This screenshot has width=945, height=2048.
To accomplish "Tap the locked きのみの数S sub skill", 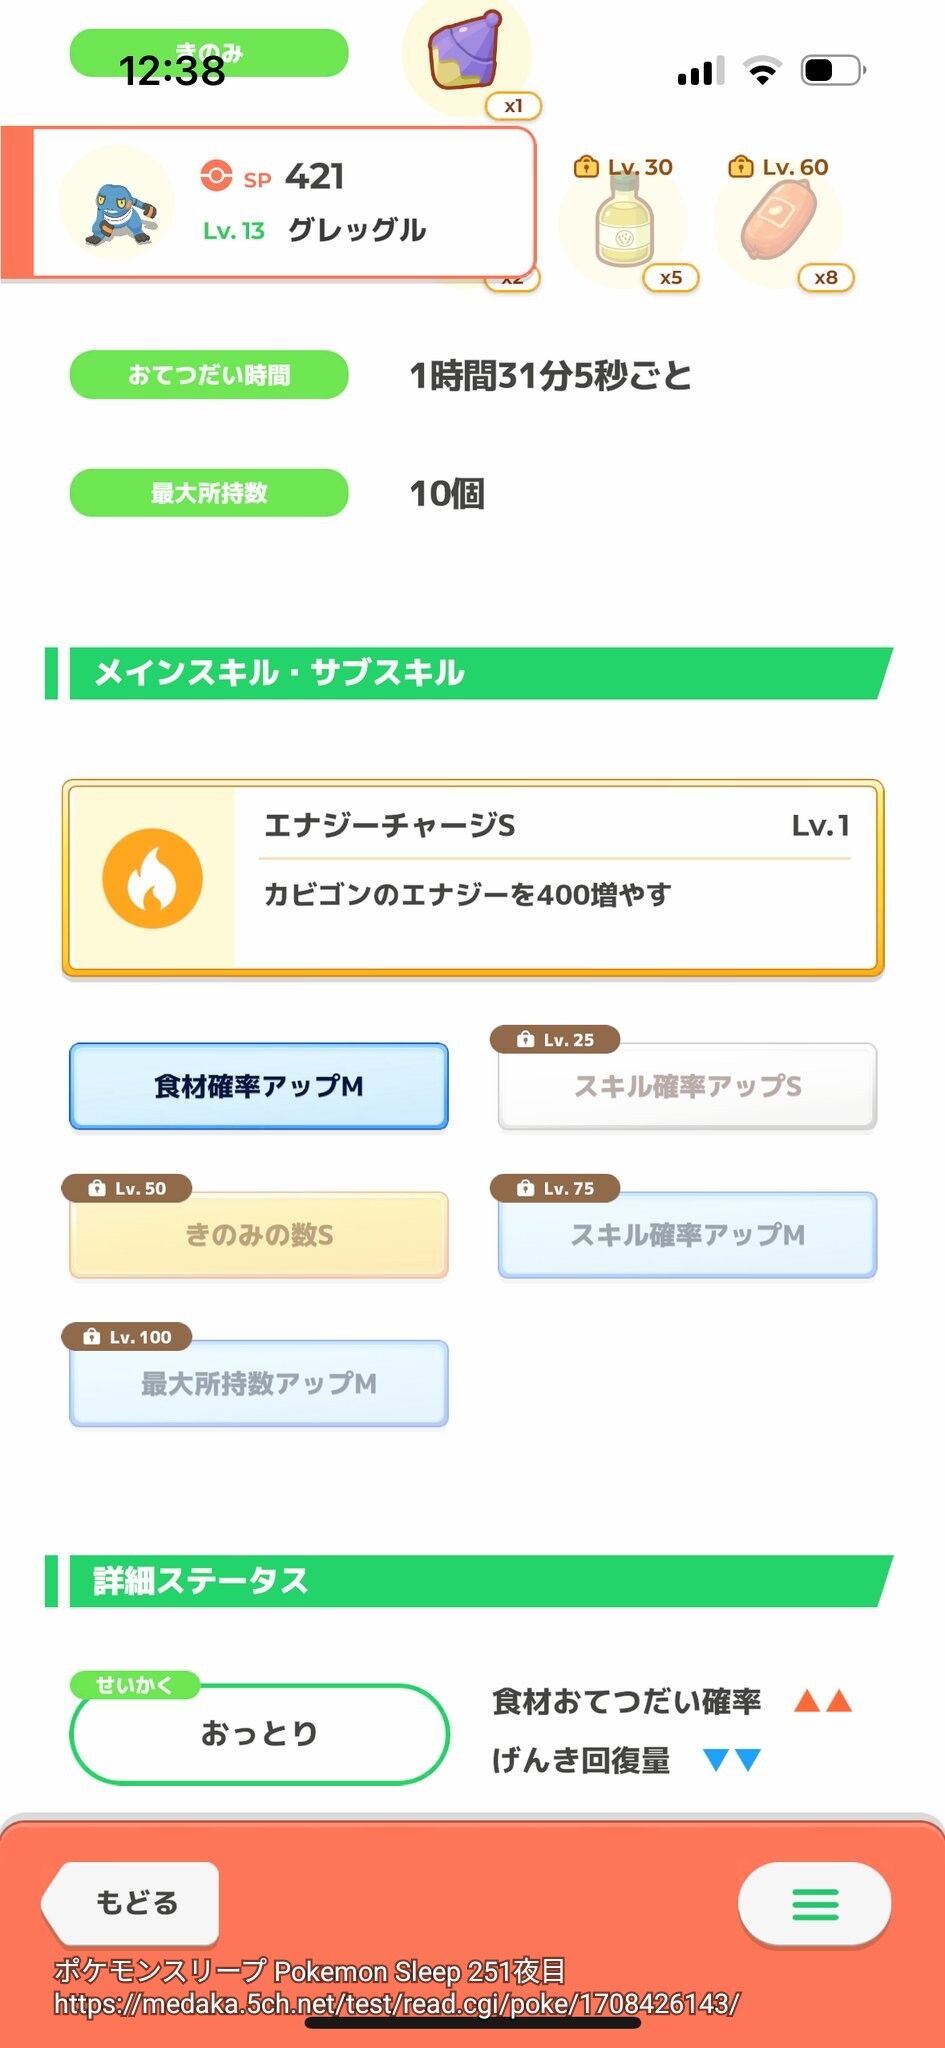I will pyautogui.click(x=258, y=1235).
